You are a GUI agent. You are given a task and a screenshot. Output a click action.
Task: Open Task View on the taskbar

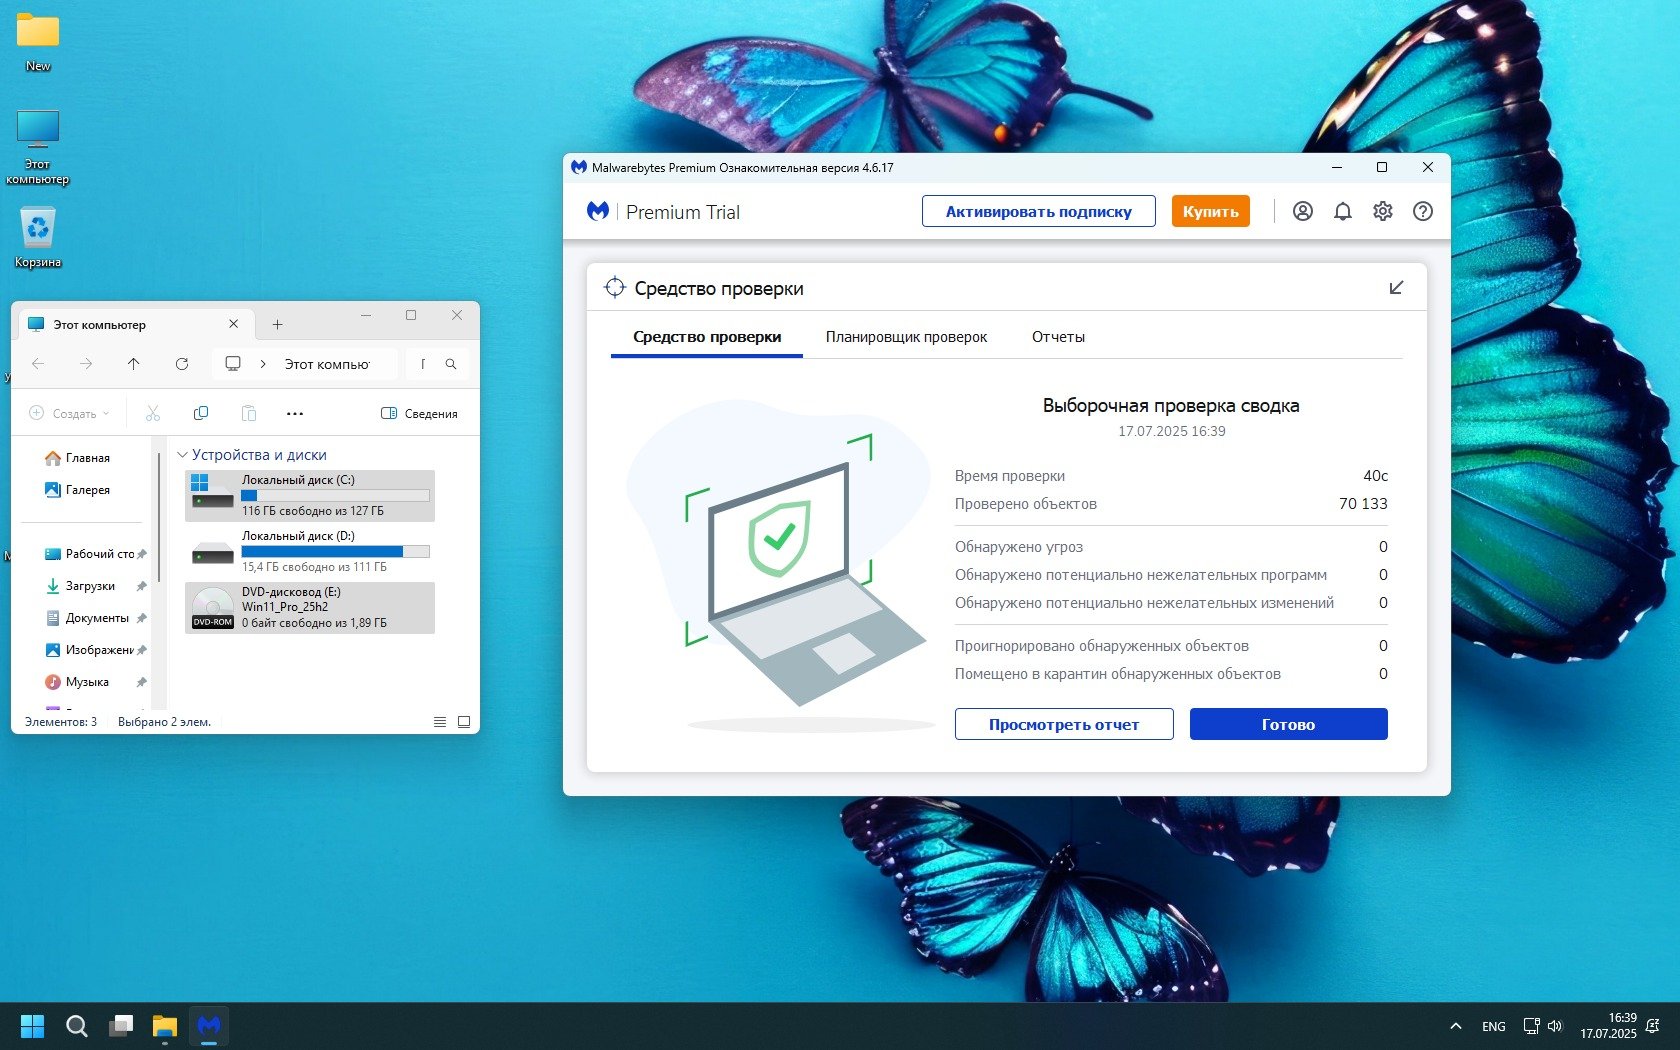(121, 1026)
